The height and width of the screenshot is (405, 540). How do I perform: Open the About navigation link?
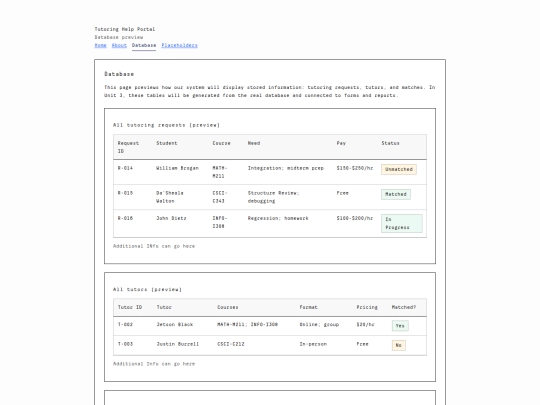pyautogui.click(x=119, y=45)
